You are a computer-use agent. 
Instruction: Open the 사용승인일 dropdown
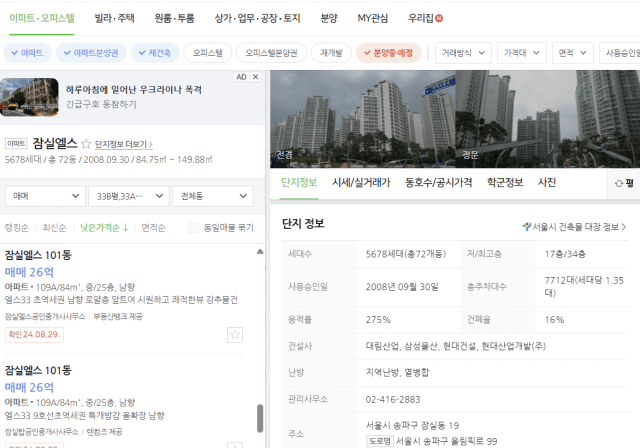pyautogui.click(x=620, y=53)
